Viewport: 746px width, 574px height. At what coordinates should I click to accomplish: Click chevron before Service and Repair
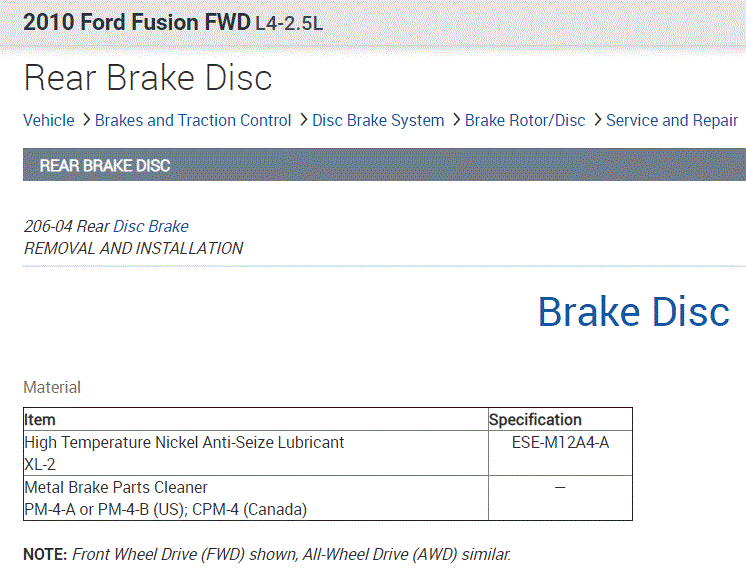click(596, 120)
